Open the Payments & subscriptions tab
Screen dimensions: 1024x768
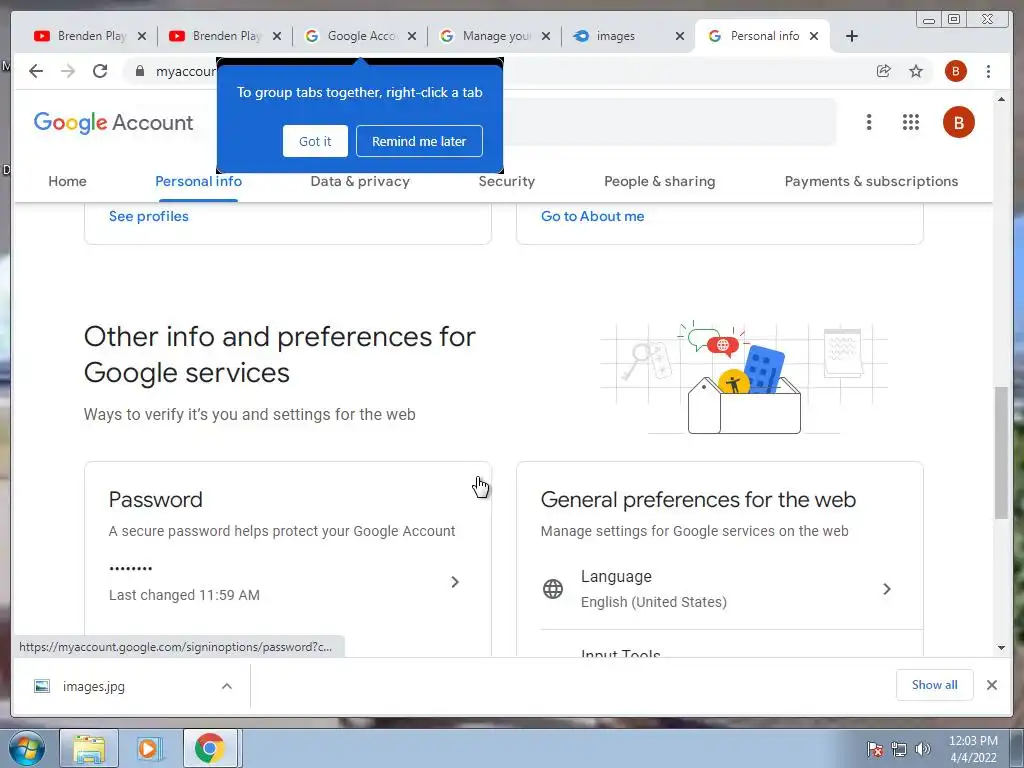pyautogui.click(x=871, y=182)
